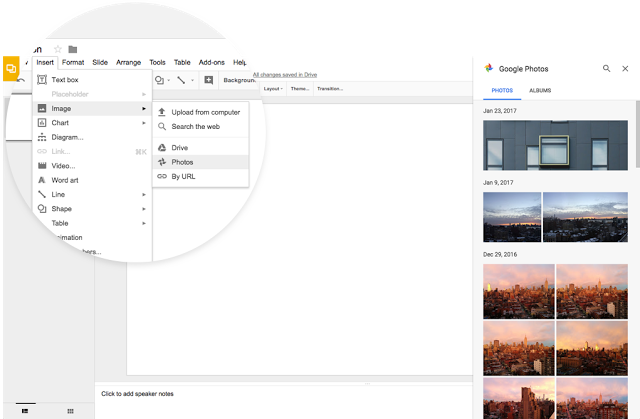Screen dimensions: 640x419
Task: Choose Drive from Image submenu
Action: pyautogui.click(x=201, y=148)
